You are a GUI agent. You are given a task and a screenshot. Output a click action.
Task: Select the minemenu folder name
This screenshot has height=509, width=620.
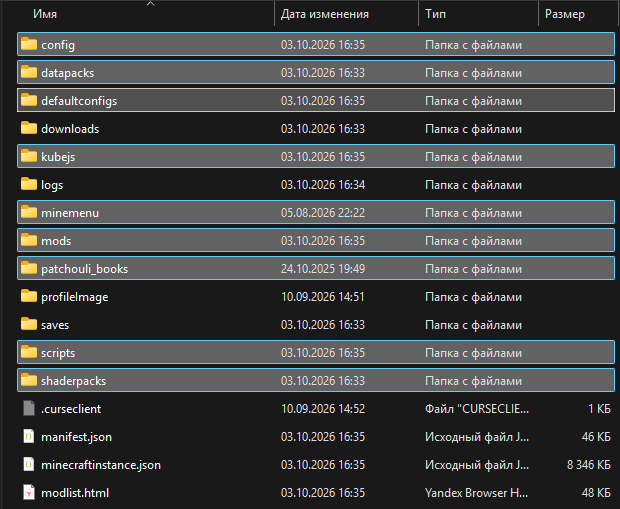click(70, 213)
